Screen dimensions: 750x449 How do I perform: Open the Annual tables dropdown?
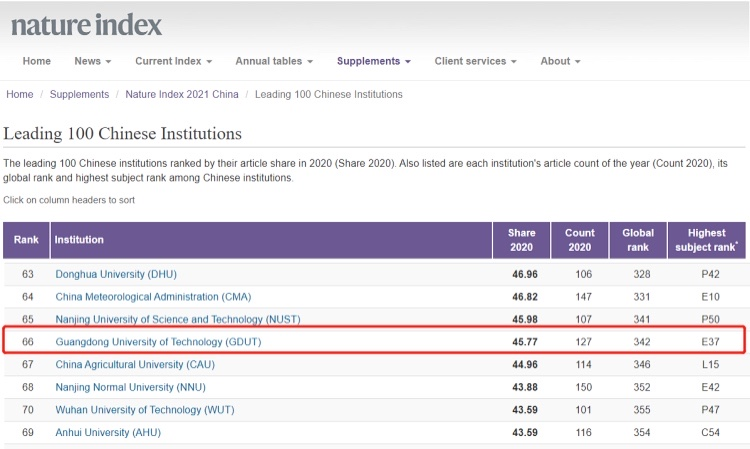coord(274,61)
